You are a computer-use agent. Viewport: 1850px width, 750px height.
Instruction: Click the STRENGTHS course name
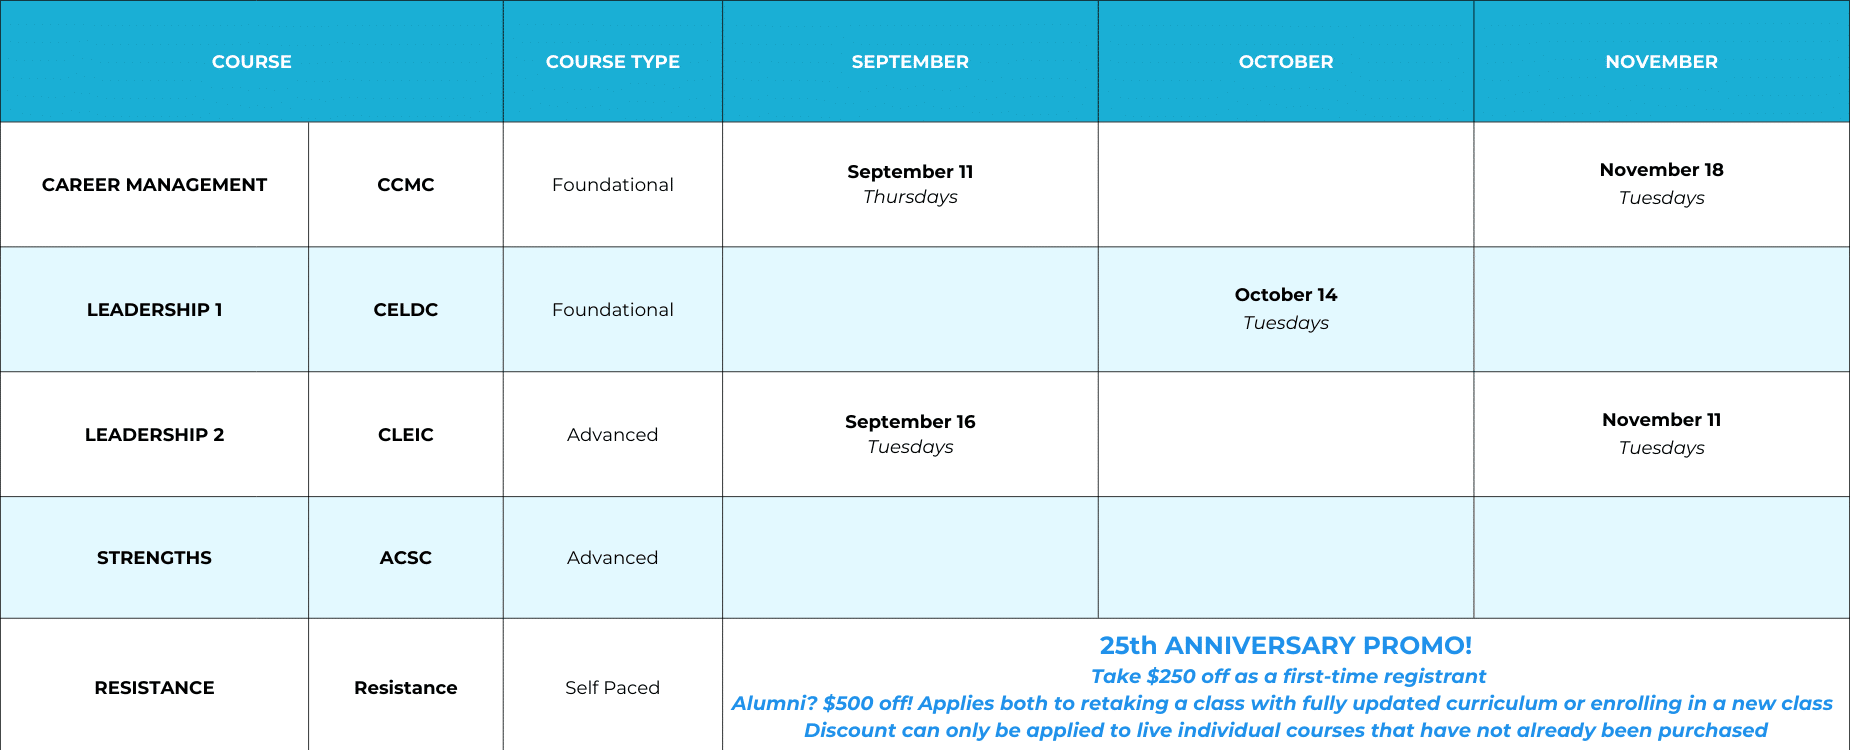[x=154, y=558]
